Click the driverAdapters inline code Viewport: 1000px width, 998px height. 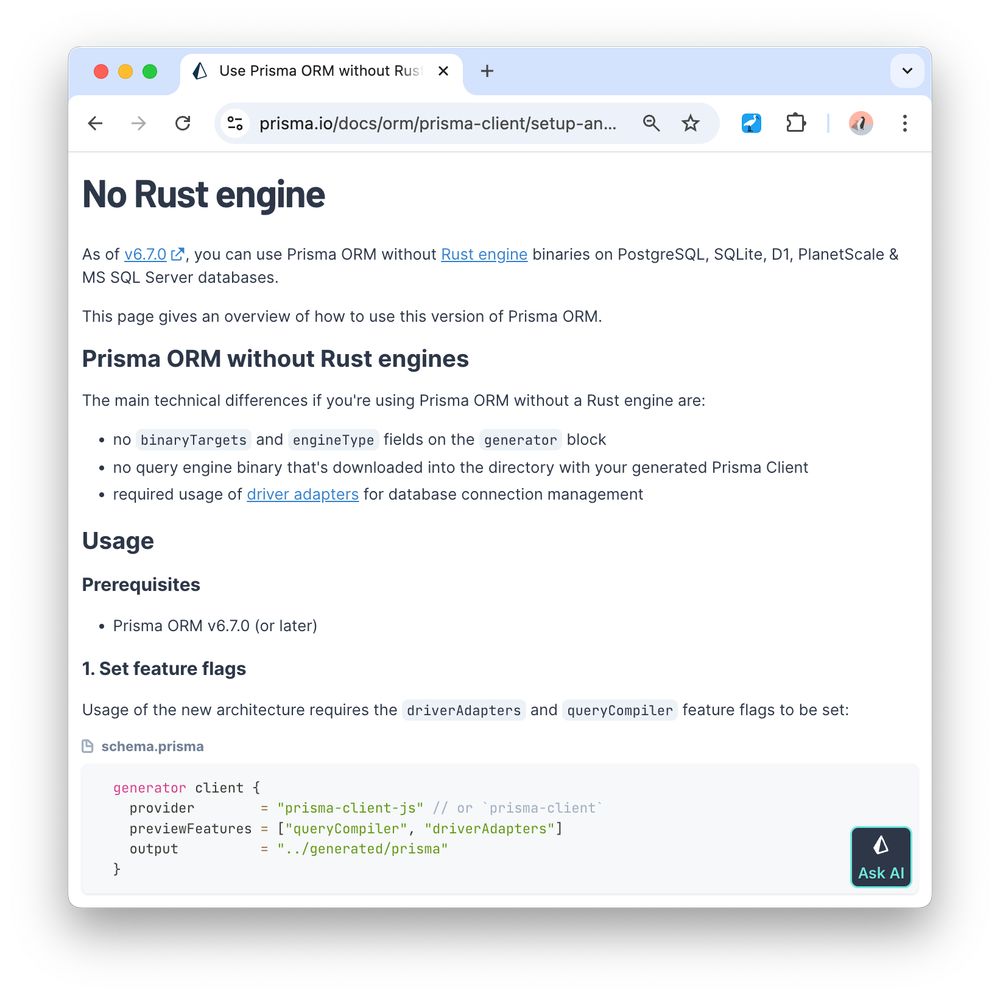click(464, 710)
